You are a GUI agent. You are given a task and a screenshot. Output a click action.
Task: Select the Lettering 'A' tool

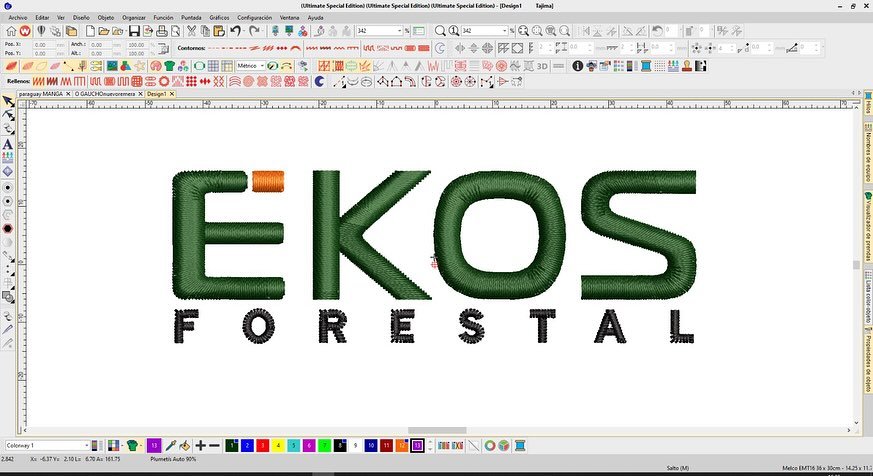coord(8,144)
